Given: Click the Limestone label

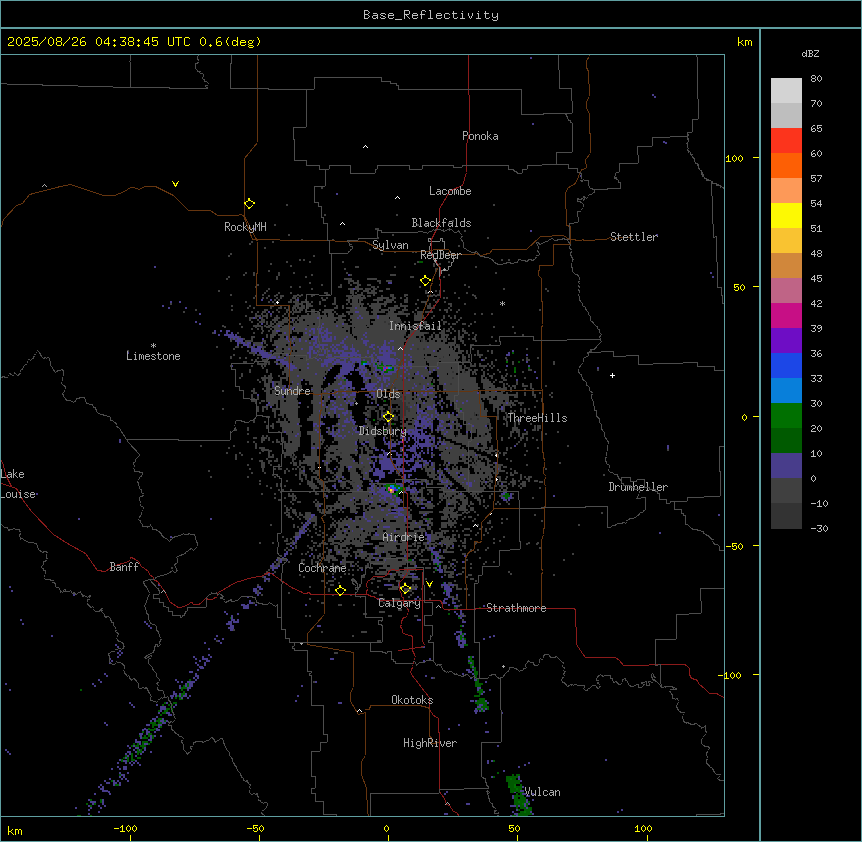Looking at the screenshot, I should pos(153,356).
